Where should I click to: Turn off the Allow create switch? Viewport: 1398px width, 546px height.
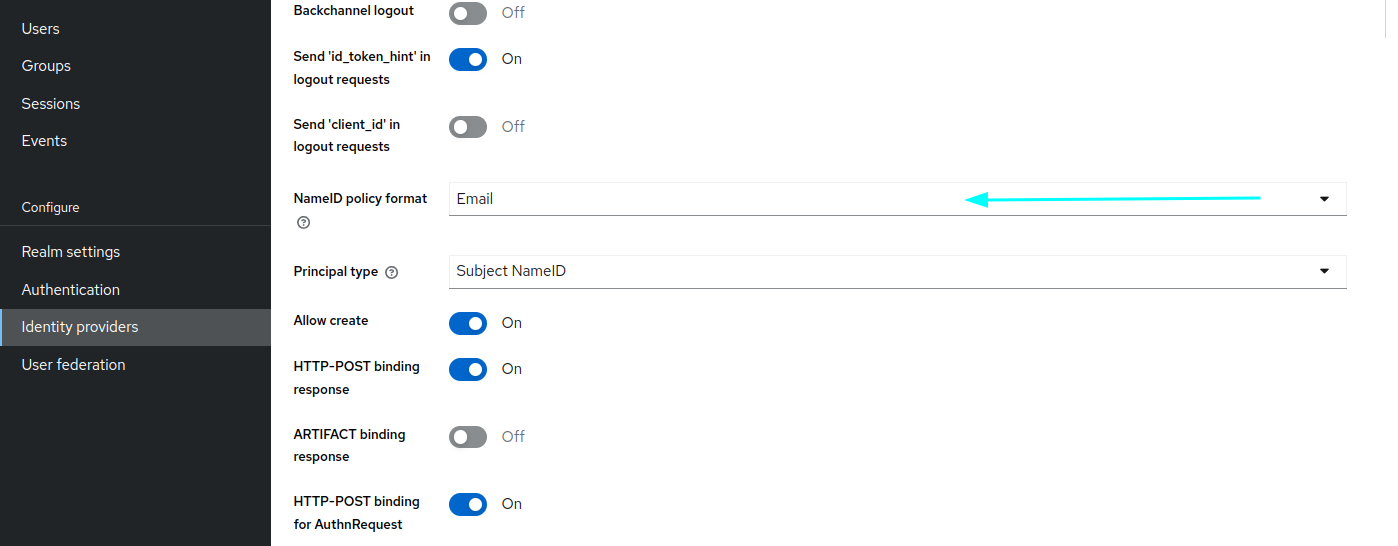468,323
